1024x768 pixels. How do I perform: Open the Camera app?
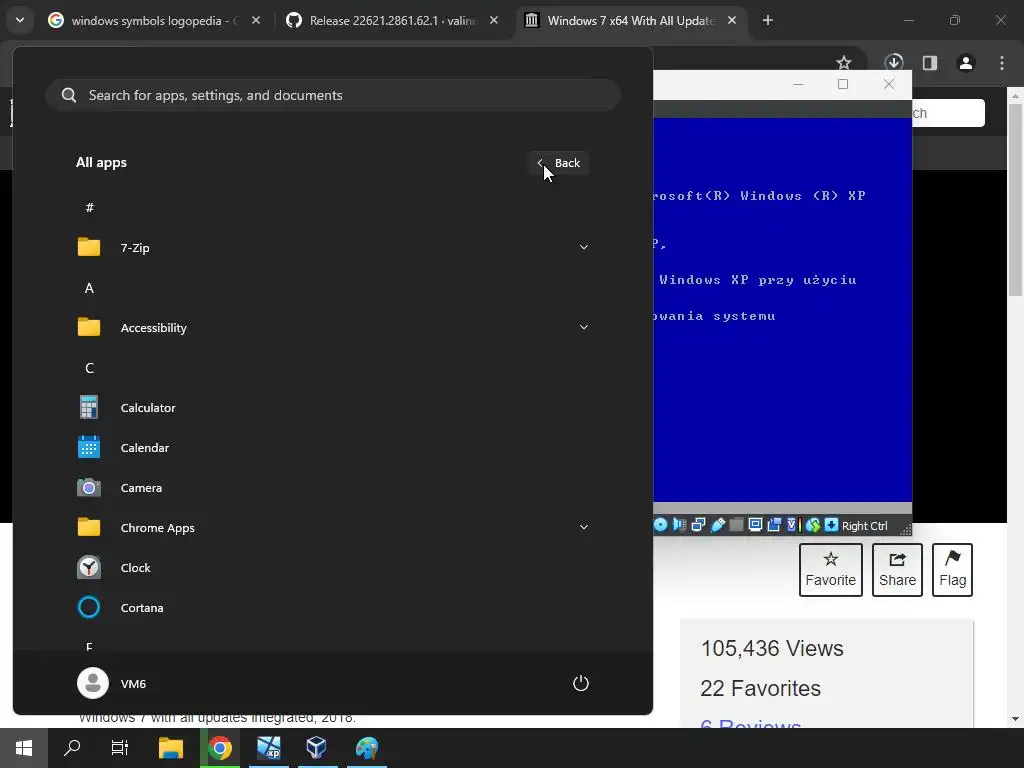click(x=333, y=488)
